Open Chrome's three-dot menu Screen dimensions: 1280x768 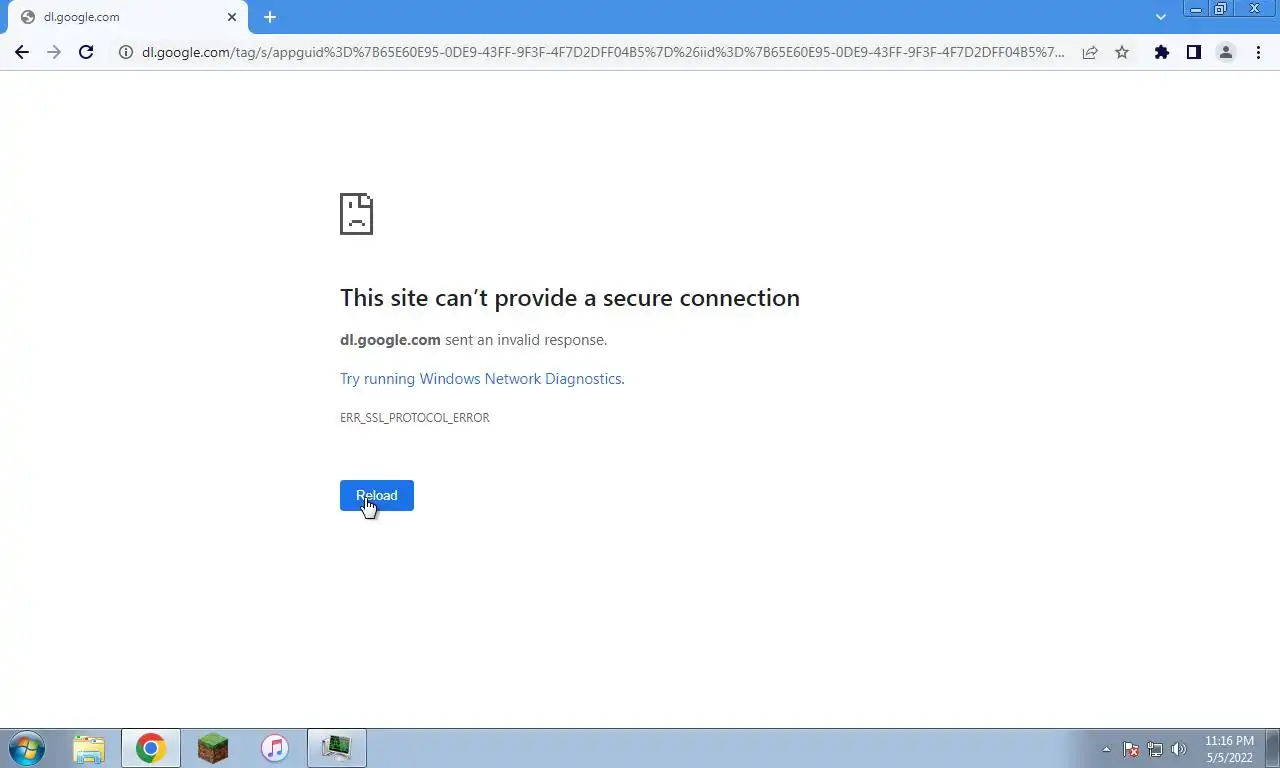(x=1258, y=52)
